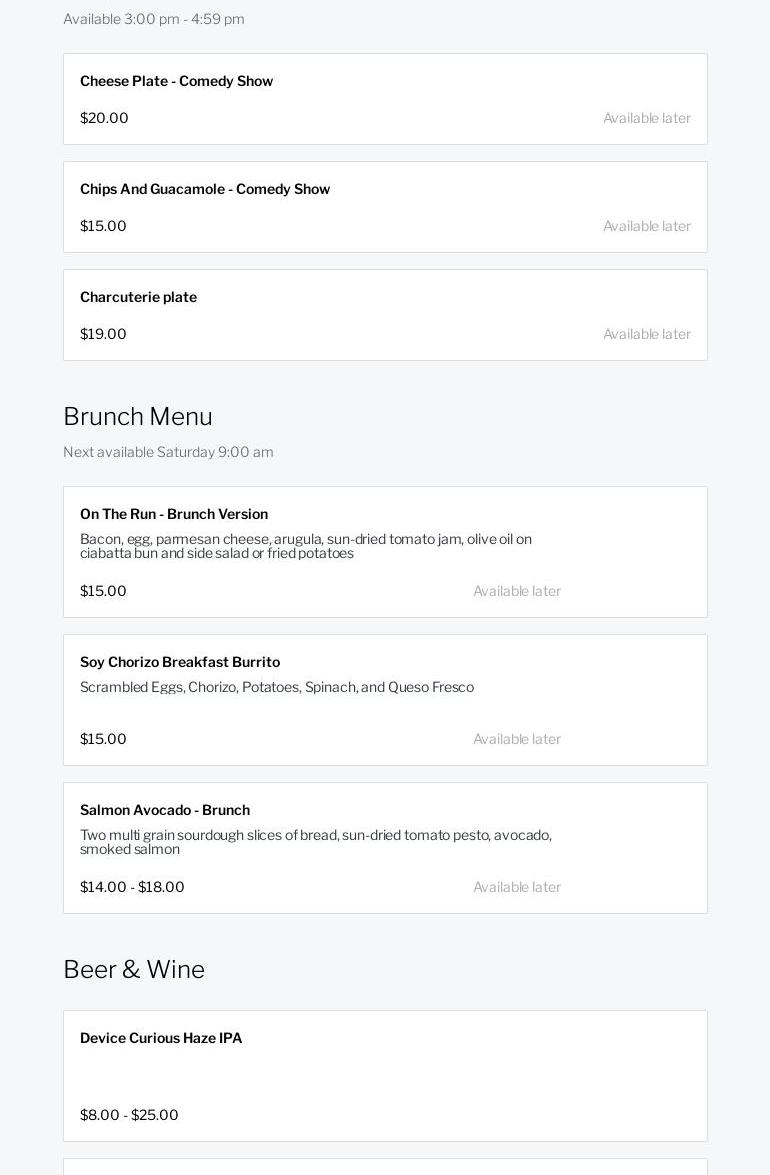Click the Brunch Menu section heading

pyautogui.click(x=138, y=416)
